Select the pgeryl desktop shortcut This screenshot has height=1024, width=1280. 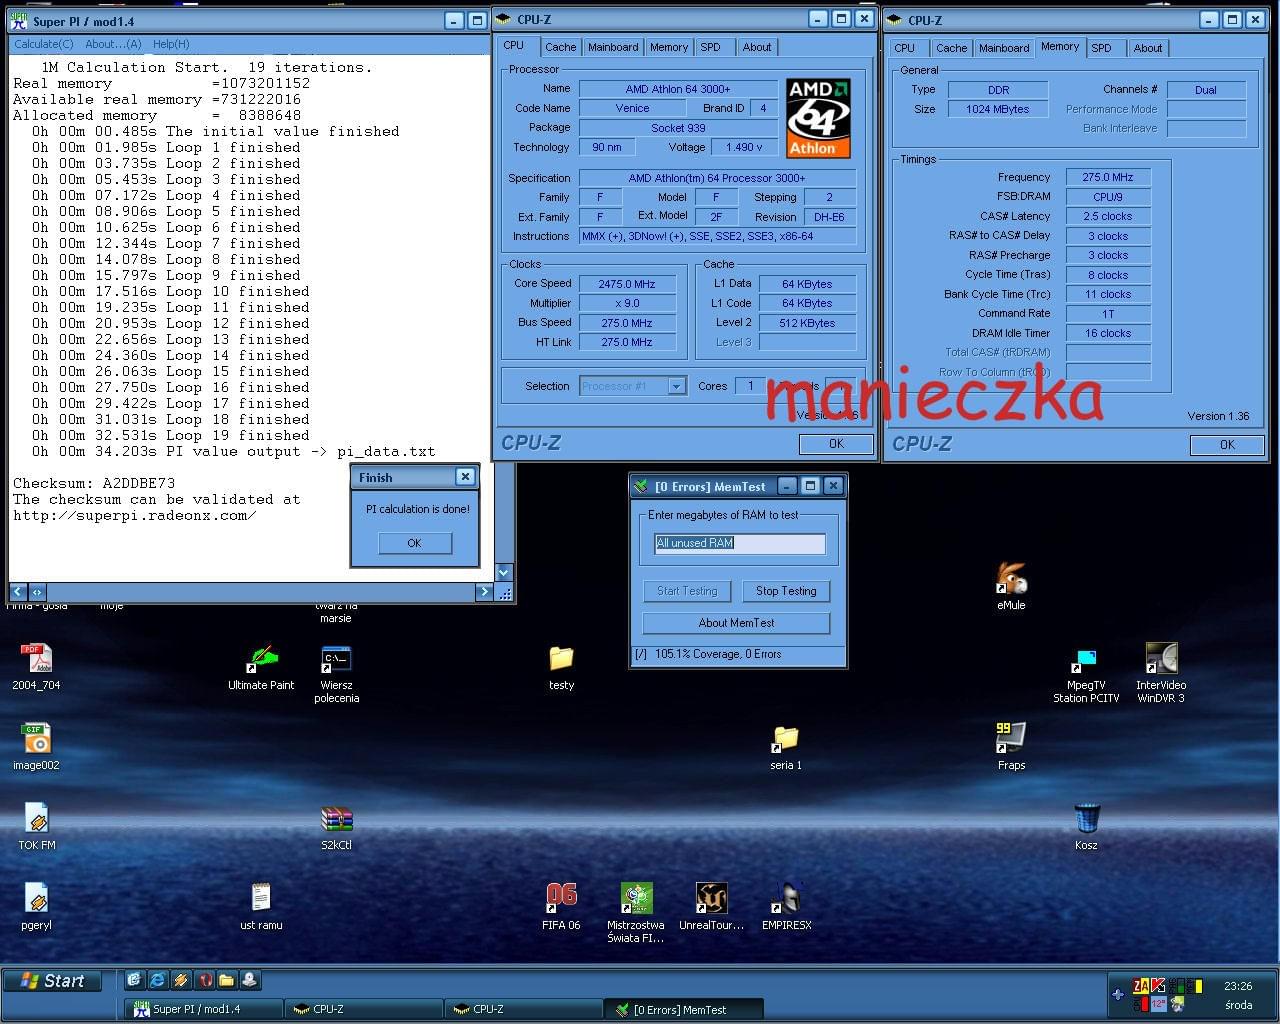point(36,906)
